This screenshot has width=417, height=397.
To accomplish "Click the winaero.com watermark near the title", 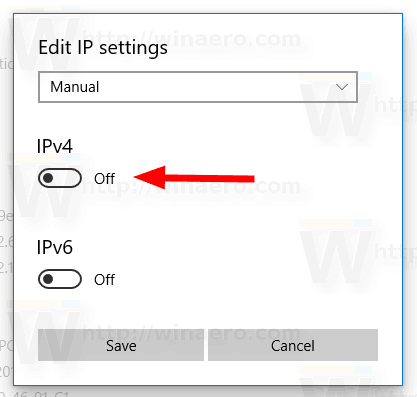I will [192, 39].
